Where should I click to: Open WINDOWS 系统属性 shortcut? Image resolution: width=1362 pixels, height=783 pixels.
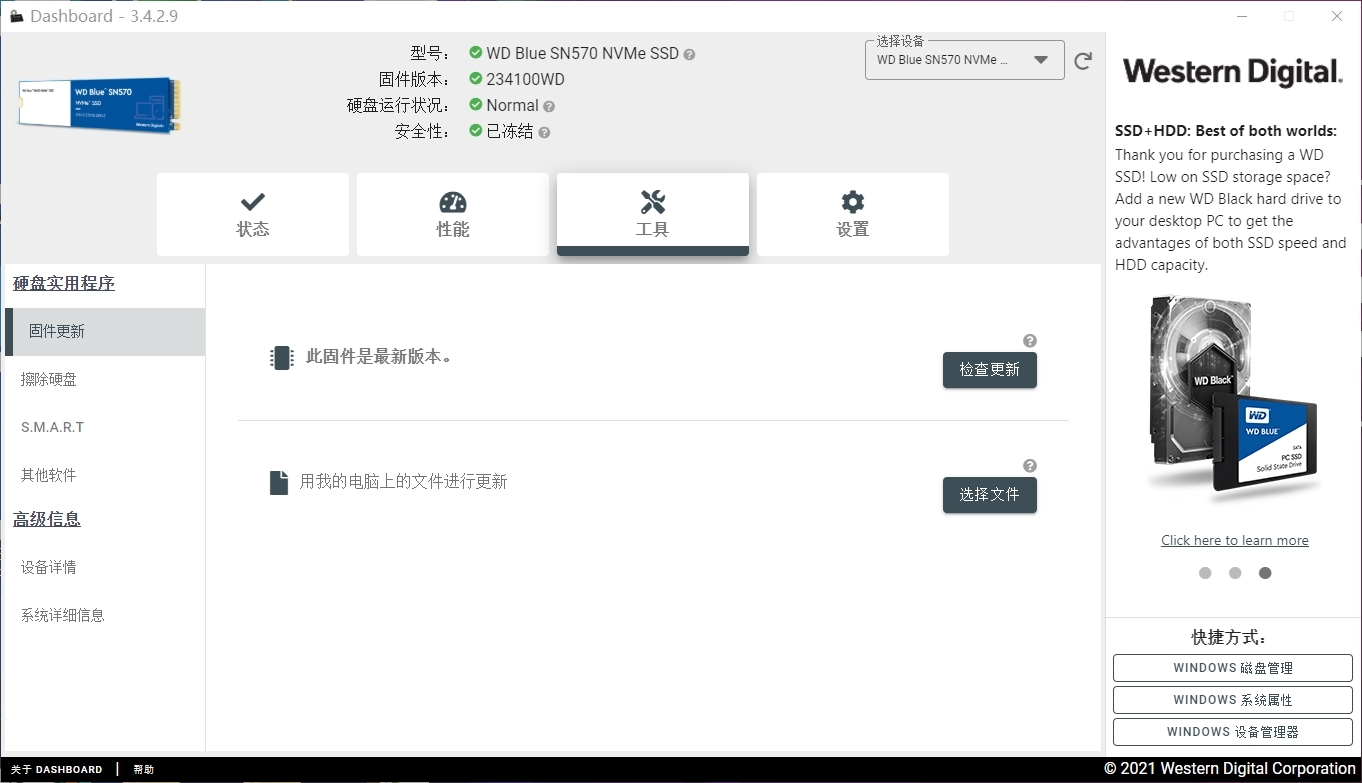click(1233, 700)
